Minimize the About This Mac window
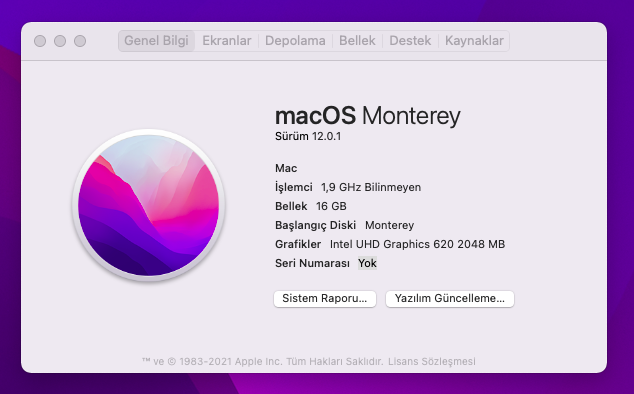The width and height of the screenshot is (634, 394). tap(60, 41)
